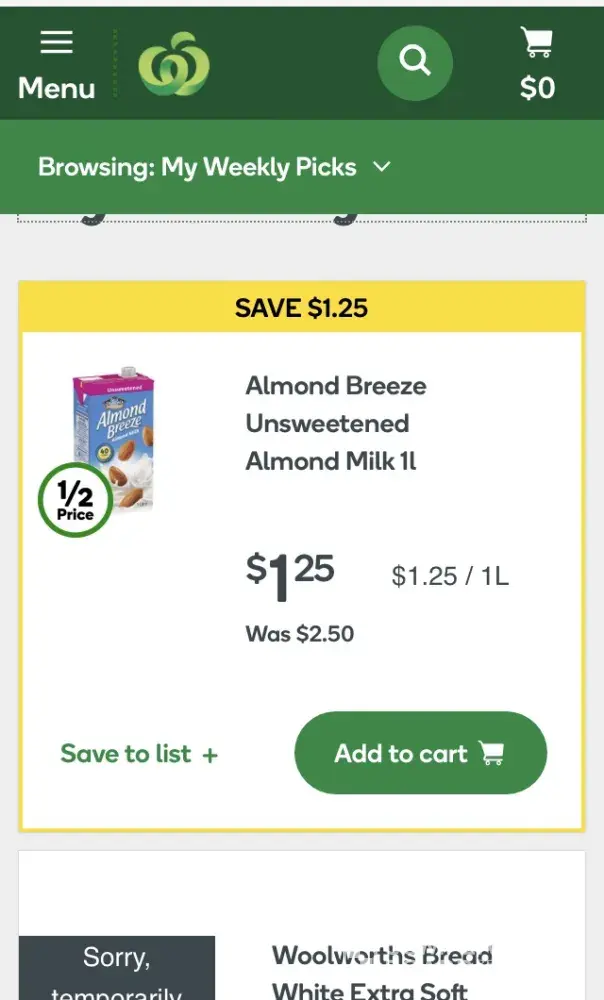This screenshot has height=1000, width=604.
Task: Open Almond Breeze Unsweetened Almond Milk title
Action: (x=336, y=423)
